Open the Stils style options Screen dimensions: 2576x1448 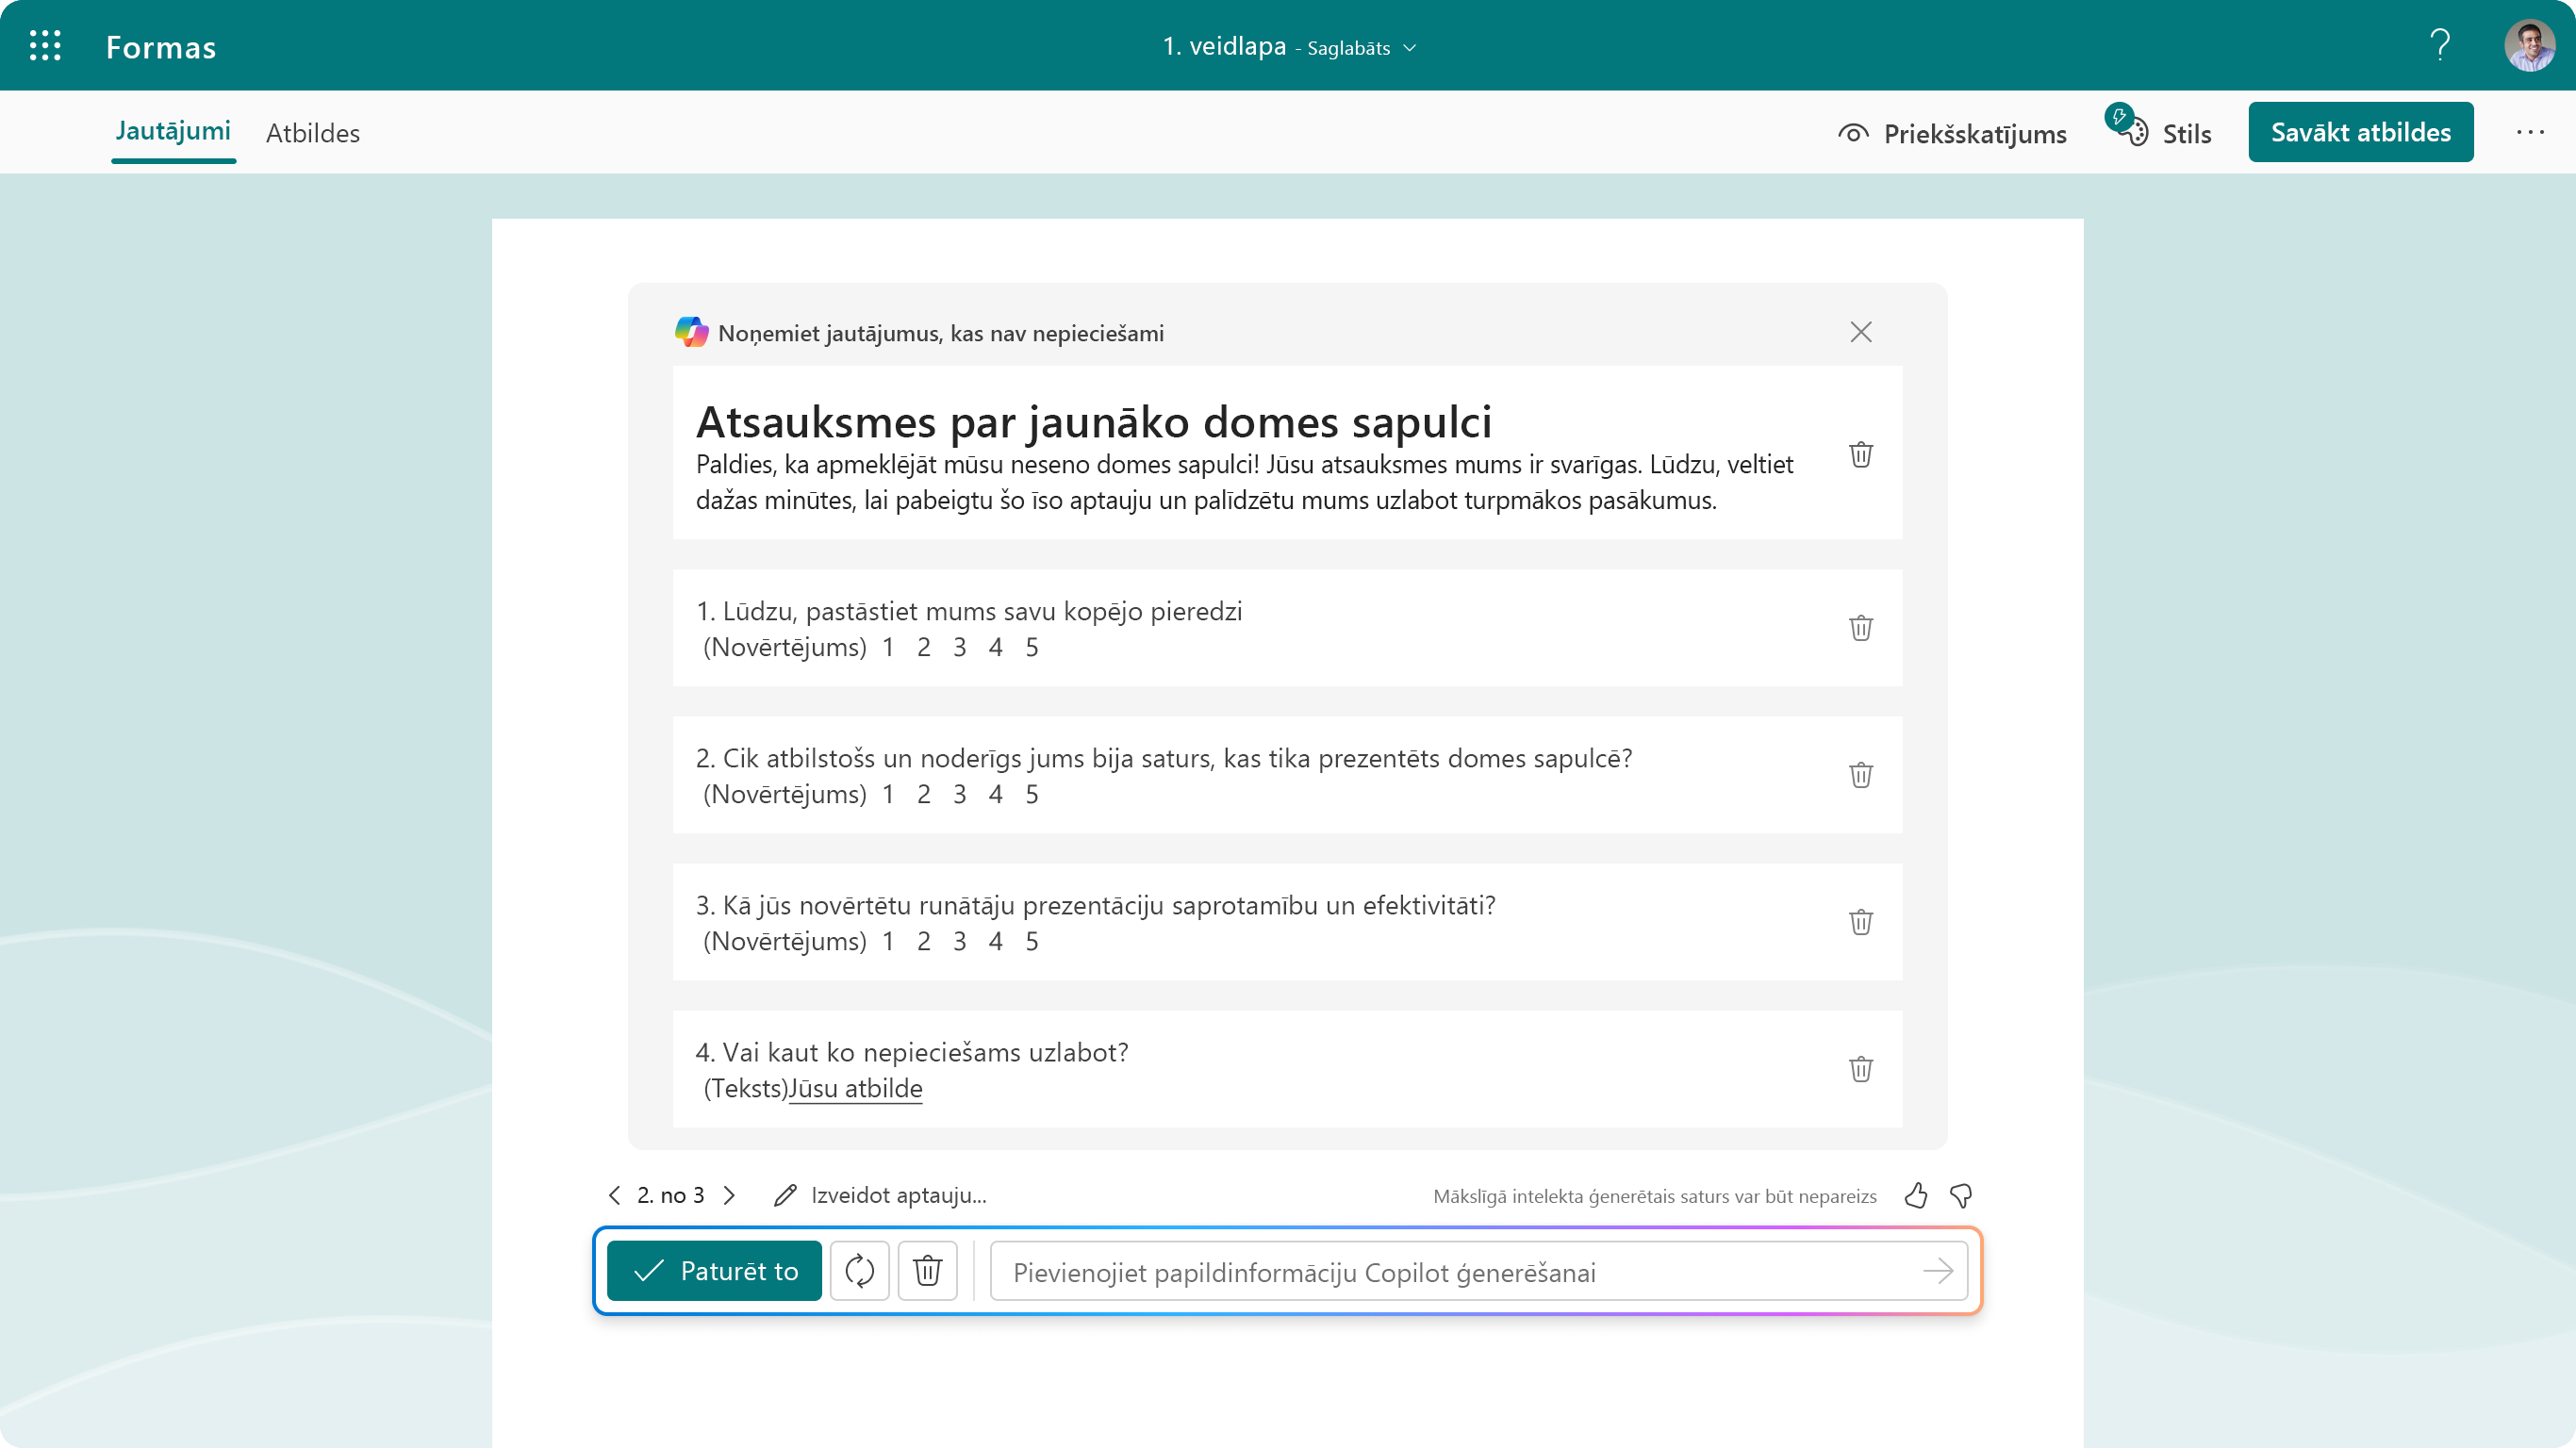click(2159, 131)
